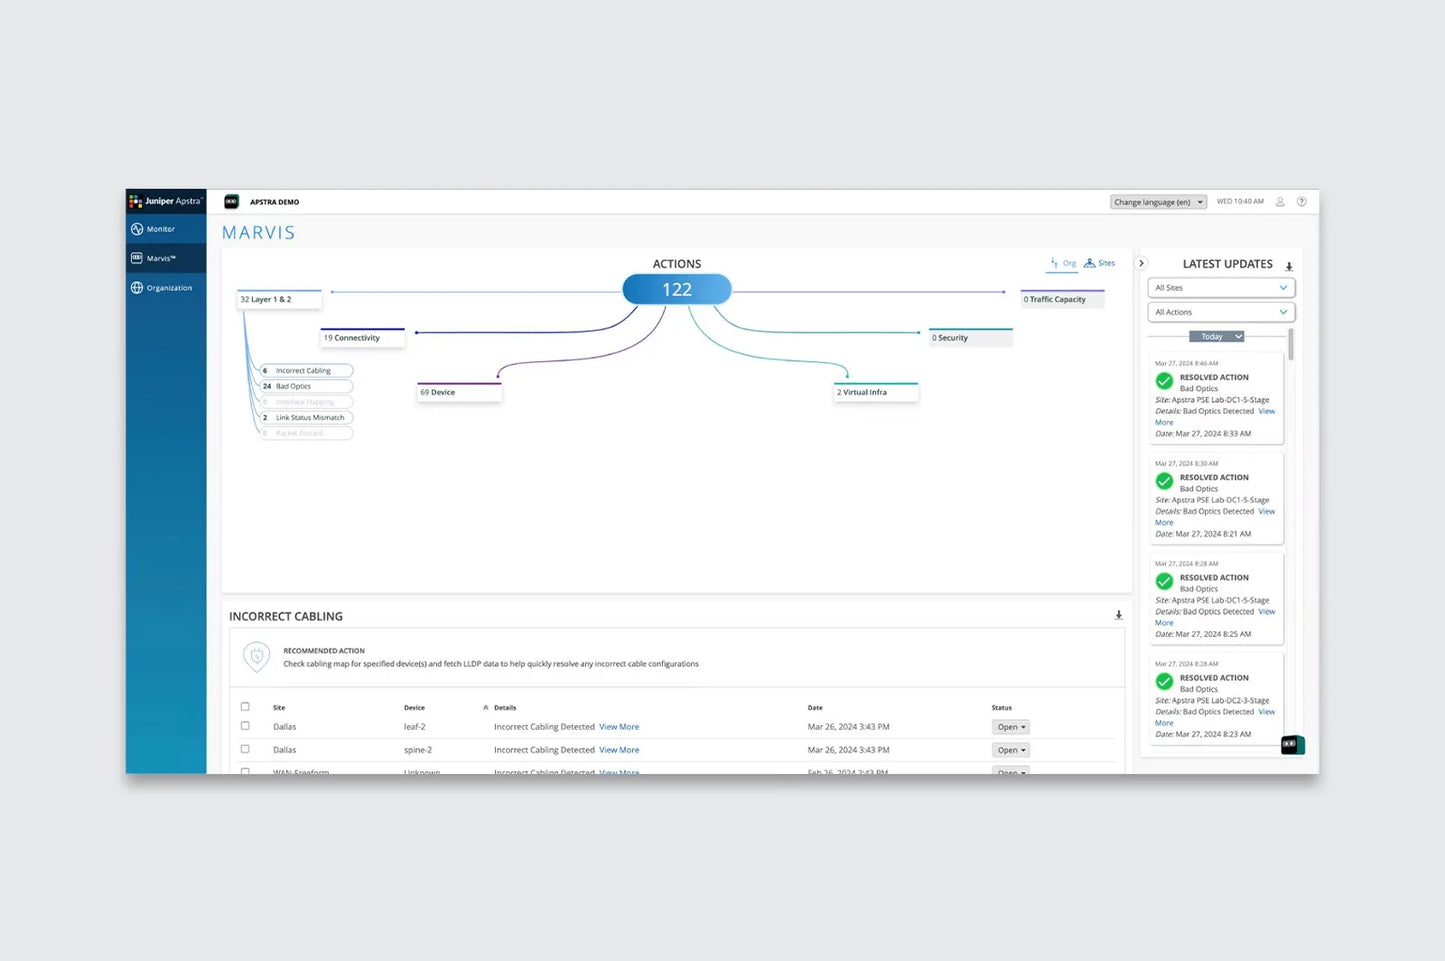Open the help question mark icon
Screen dimensions: 1445x961
(1301, 201)
